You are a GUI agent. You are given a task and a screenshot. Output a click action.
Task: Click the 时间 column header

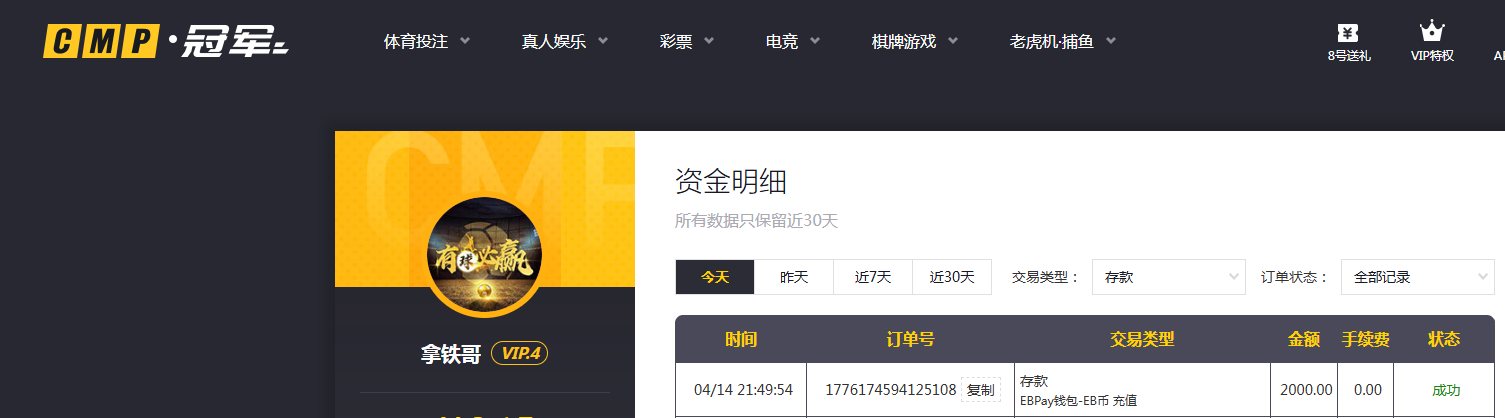pyautogui.click(x=741, y=340)
